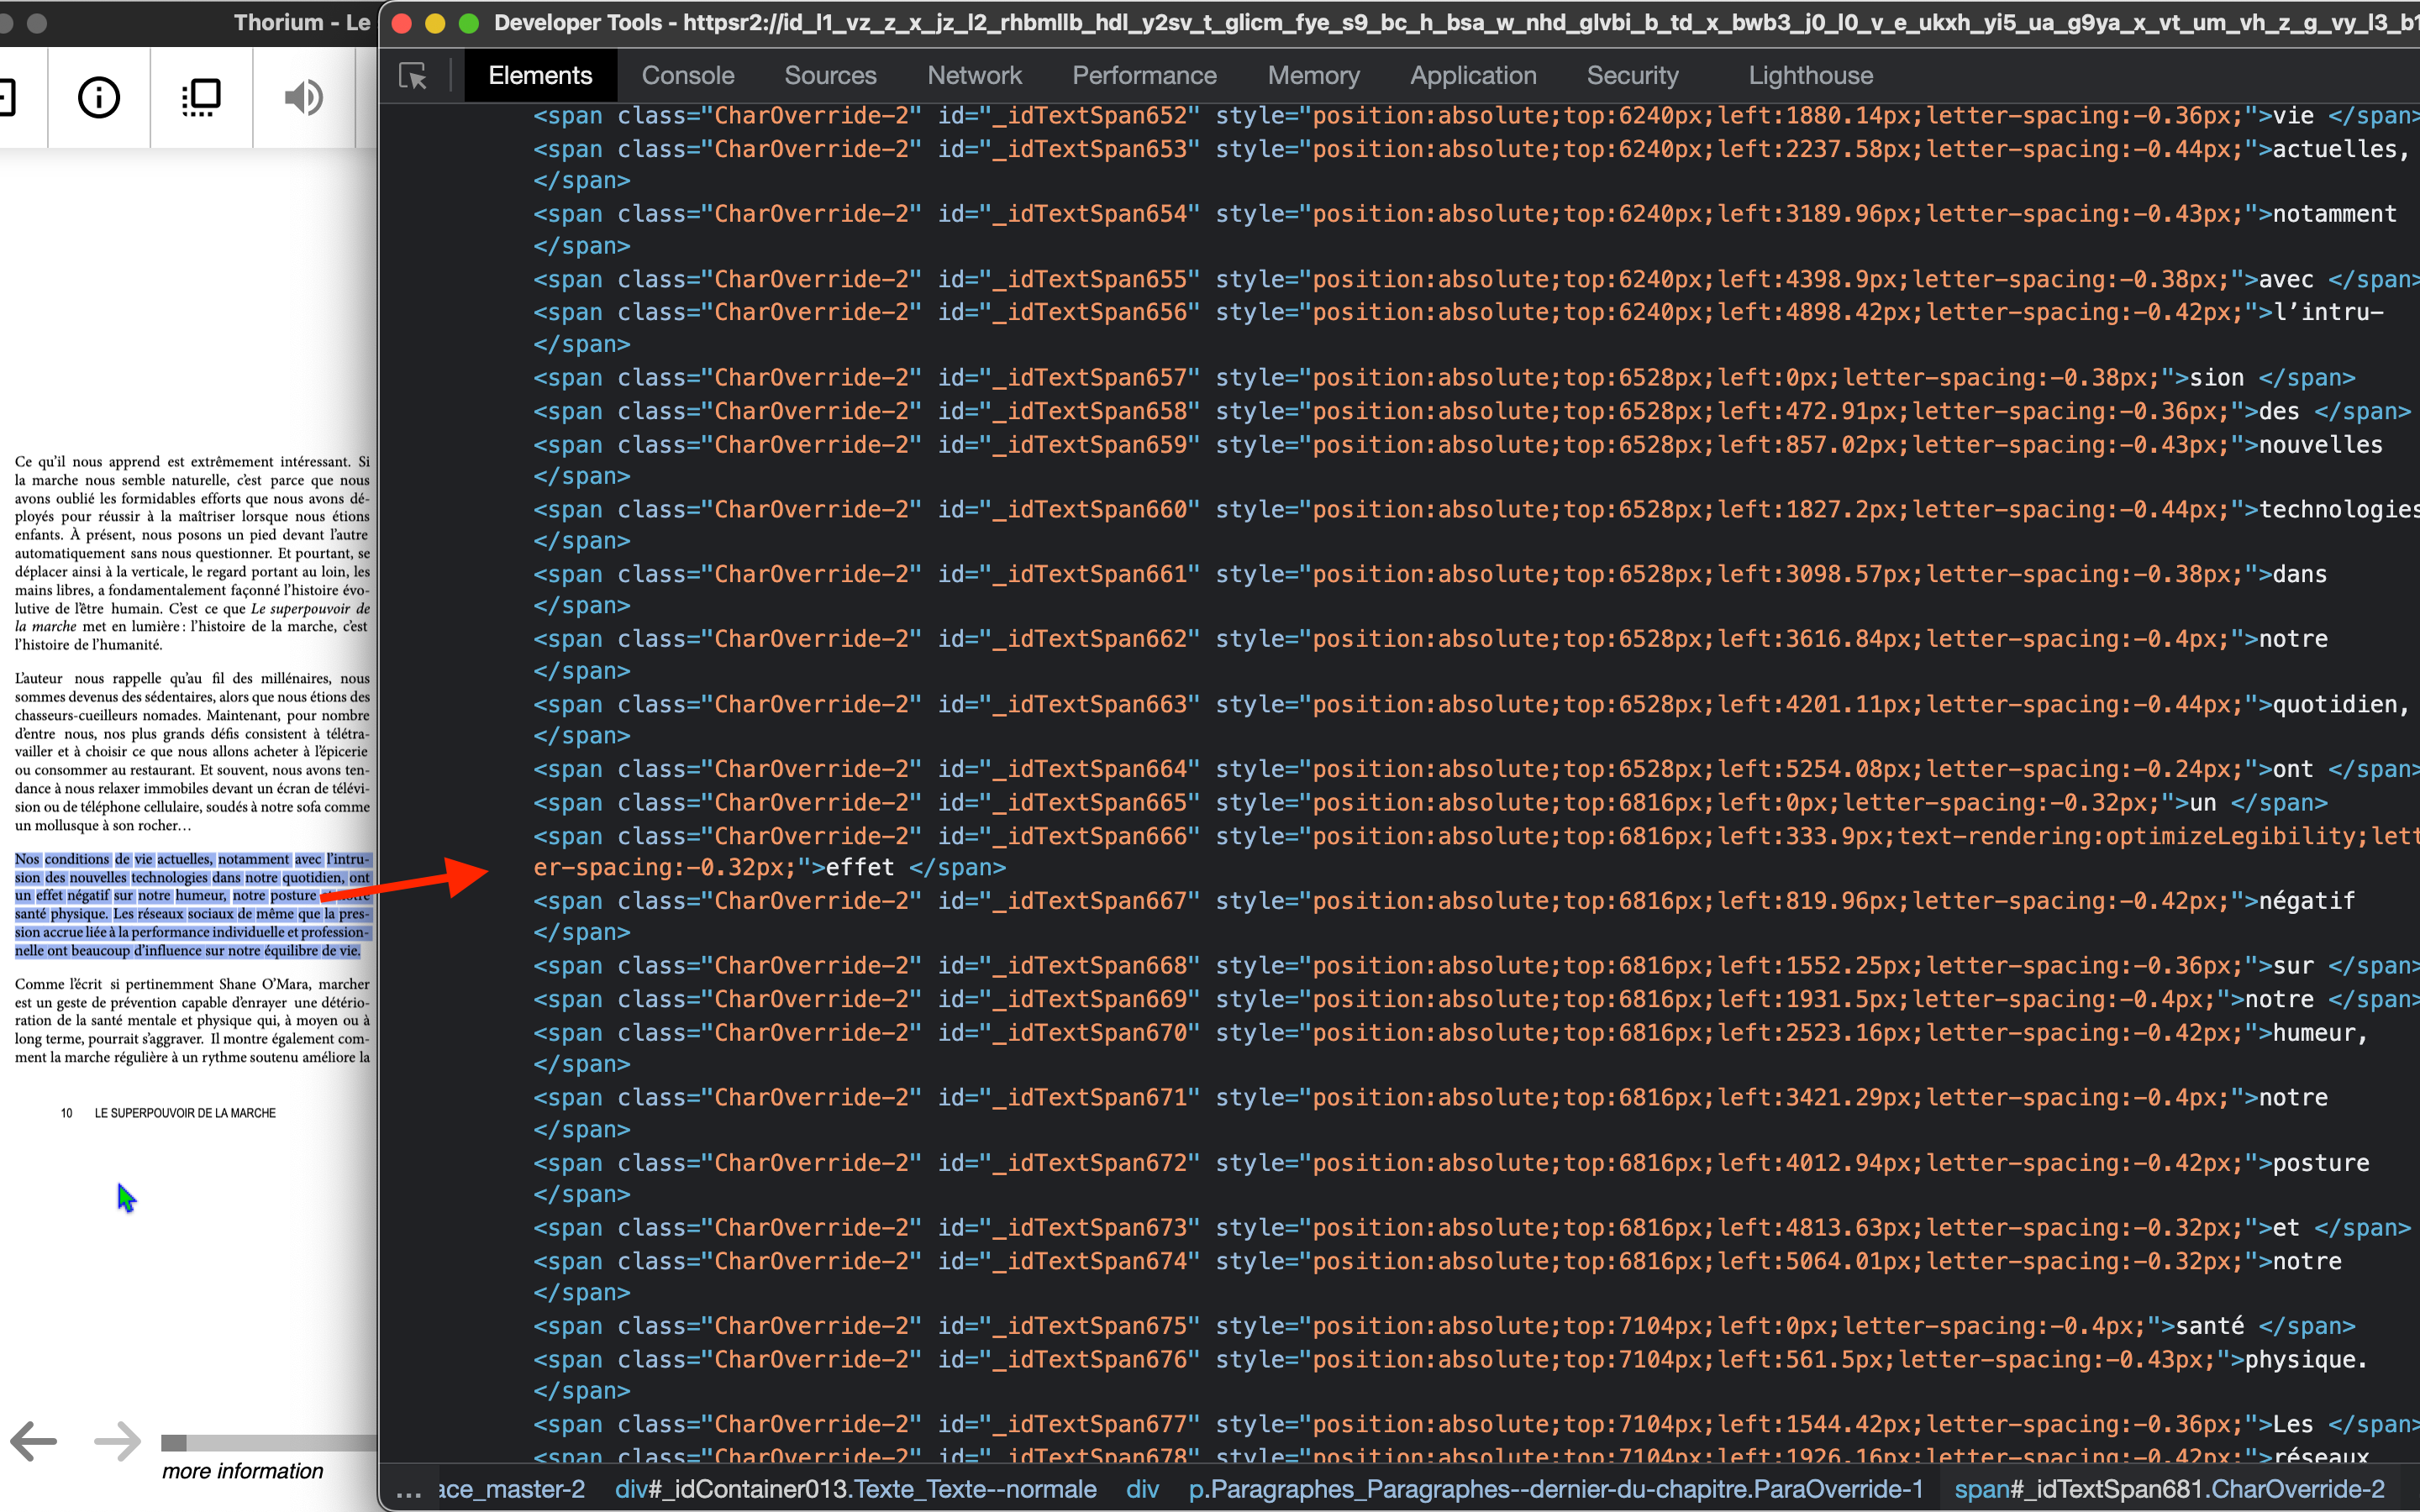Image resolution: width=2420 pixels, height=1512 pixels.
Task: Select the Application tab
Action: pos(1473,76)
